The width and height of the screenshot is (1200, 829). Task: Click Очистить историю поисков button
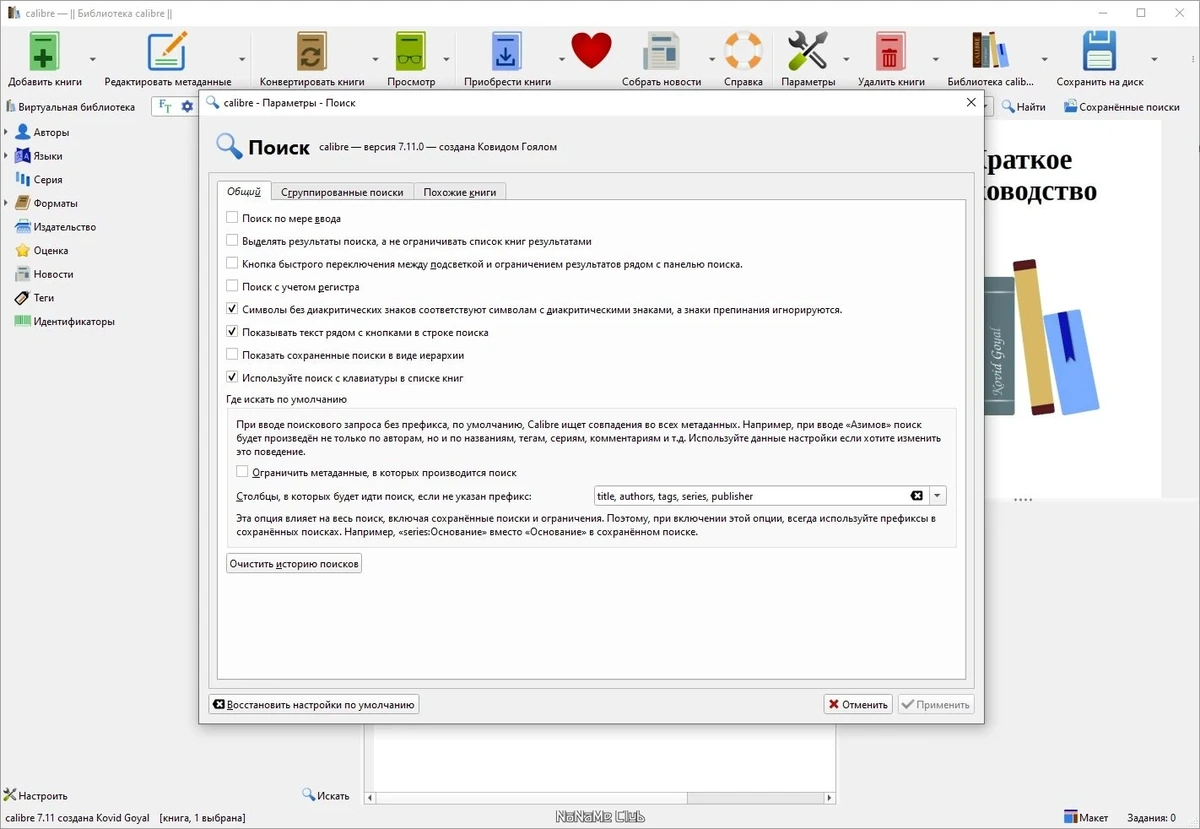[294, 564]
